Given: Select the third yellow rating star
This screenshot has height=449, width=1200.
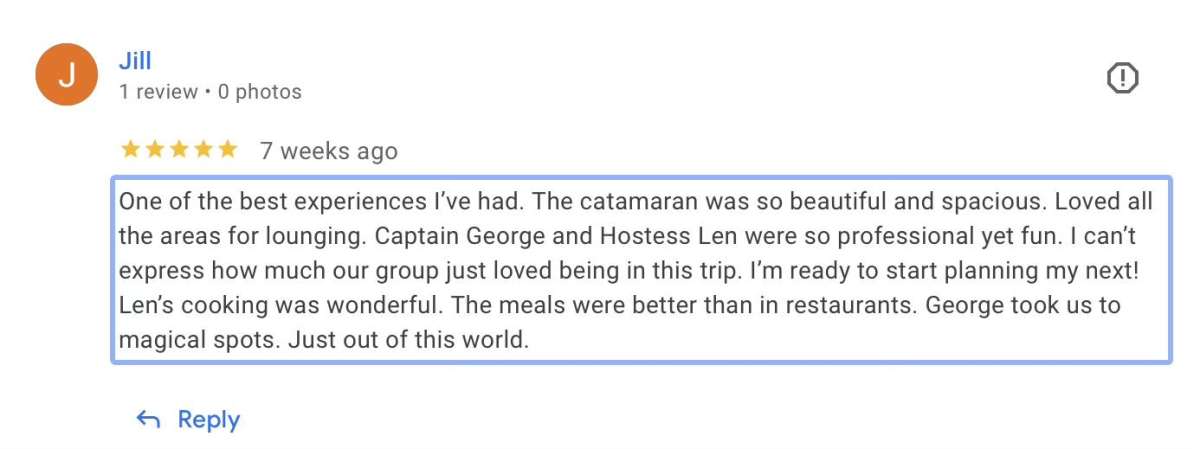Looking at the screenshot, I should pos(179,150).
